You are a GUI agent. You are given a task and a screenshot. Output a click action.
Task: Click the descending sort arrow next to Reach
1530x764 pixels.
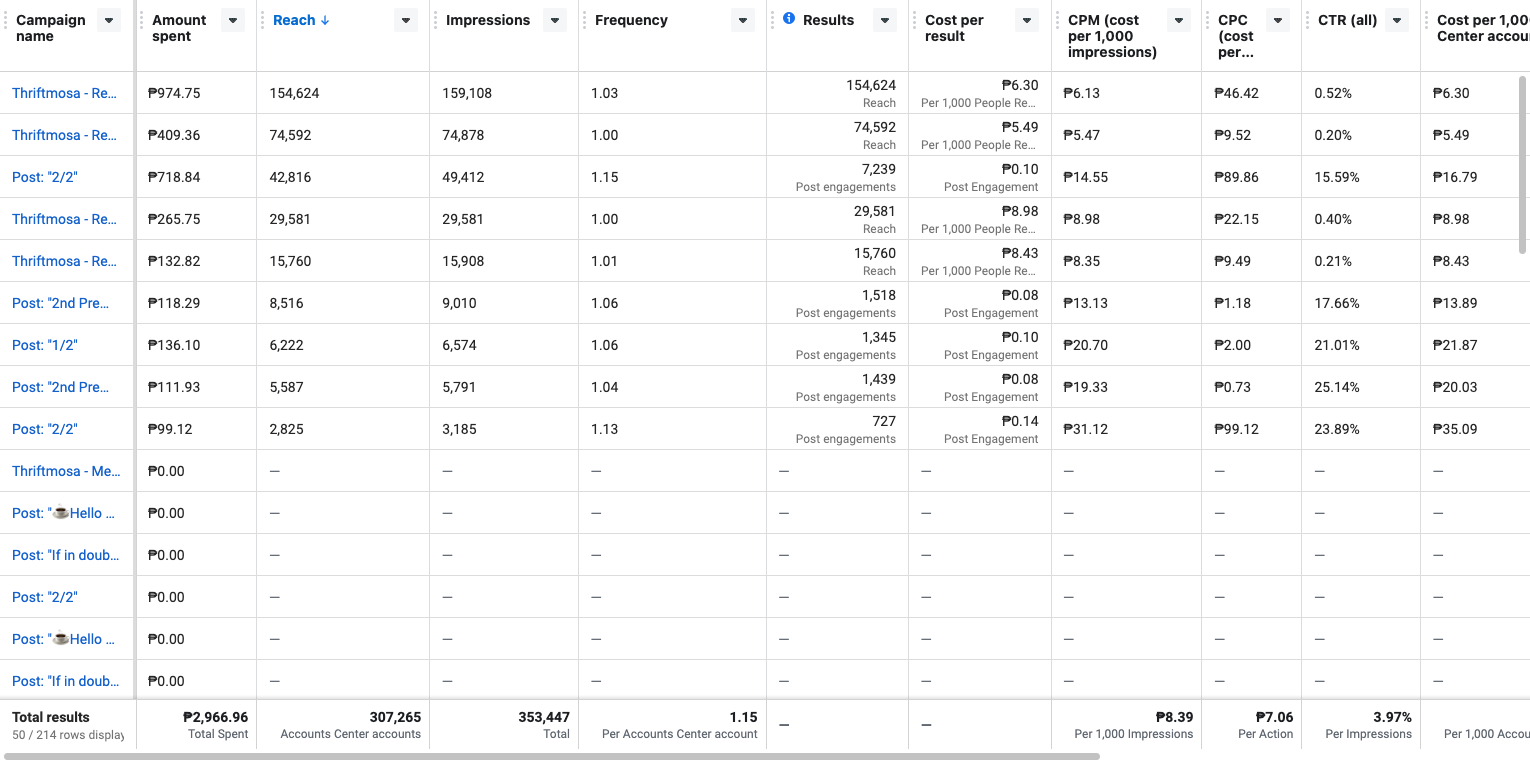click(325, 21)
